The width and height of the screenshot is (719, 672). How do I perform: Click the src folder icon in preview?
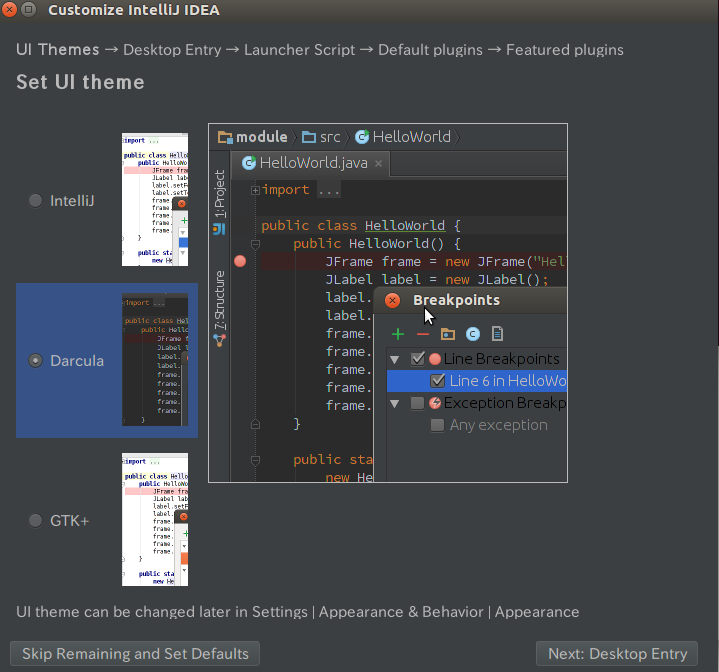(309, 137)
